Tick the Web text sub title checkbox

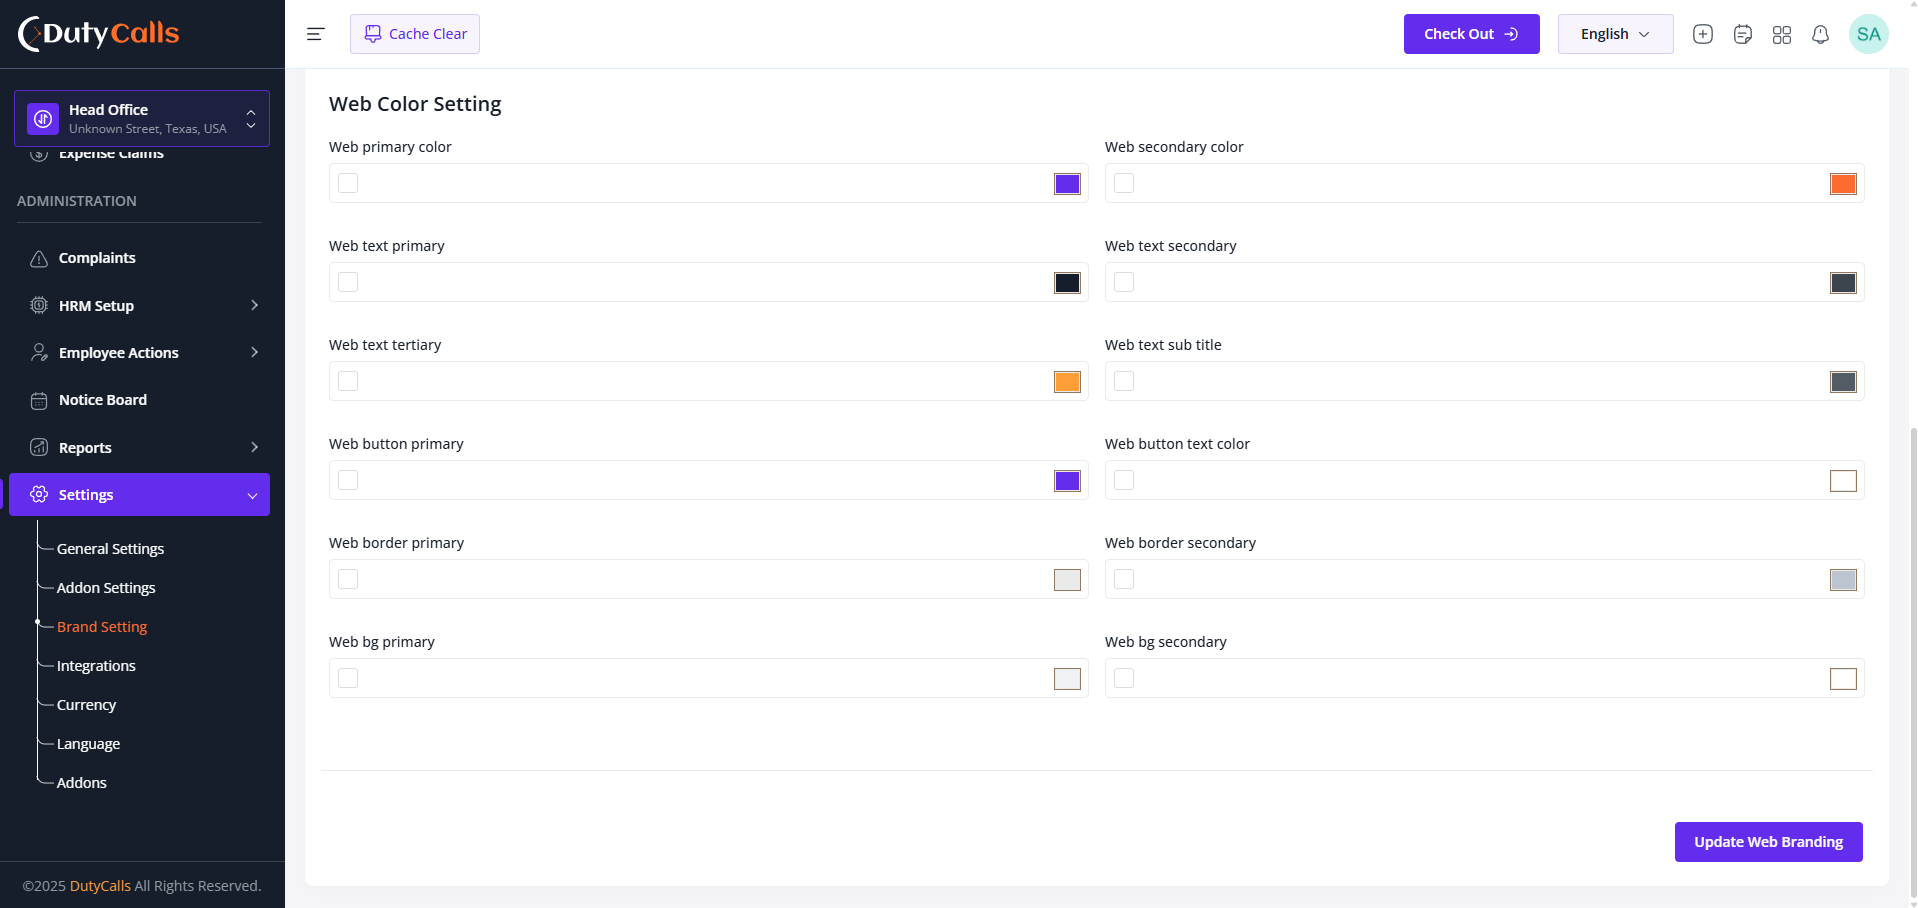click(1124, 381)
